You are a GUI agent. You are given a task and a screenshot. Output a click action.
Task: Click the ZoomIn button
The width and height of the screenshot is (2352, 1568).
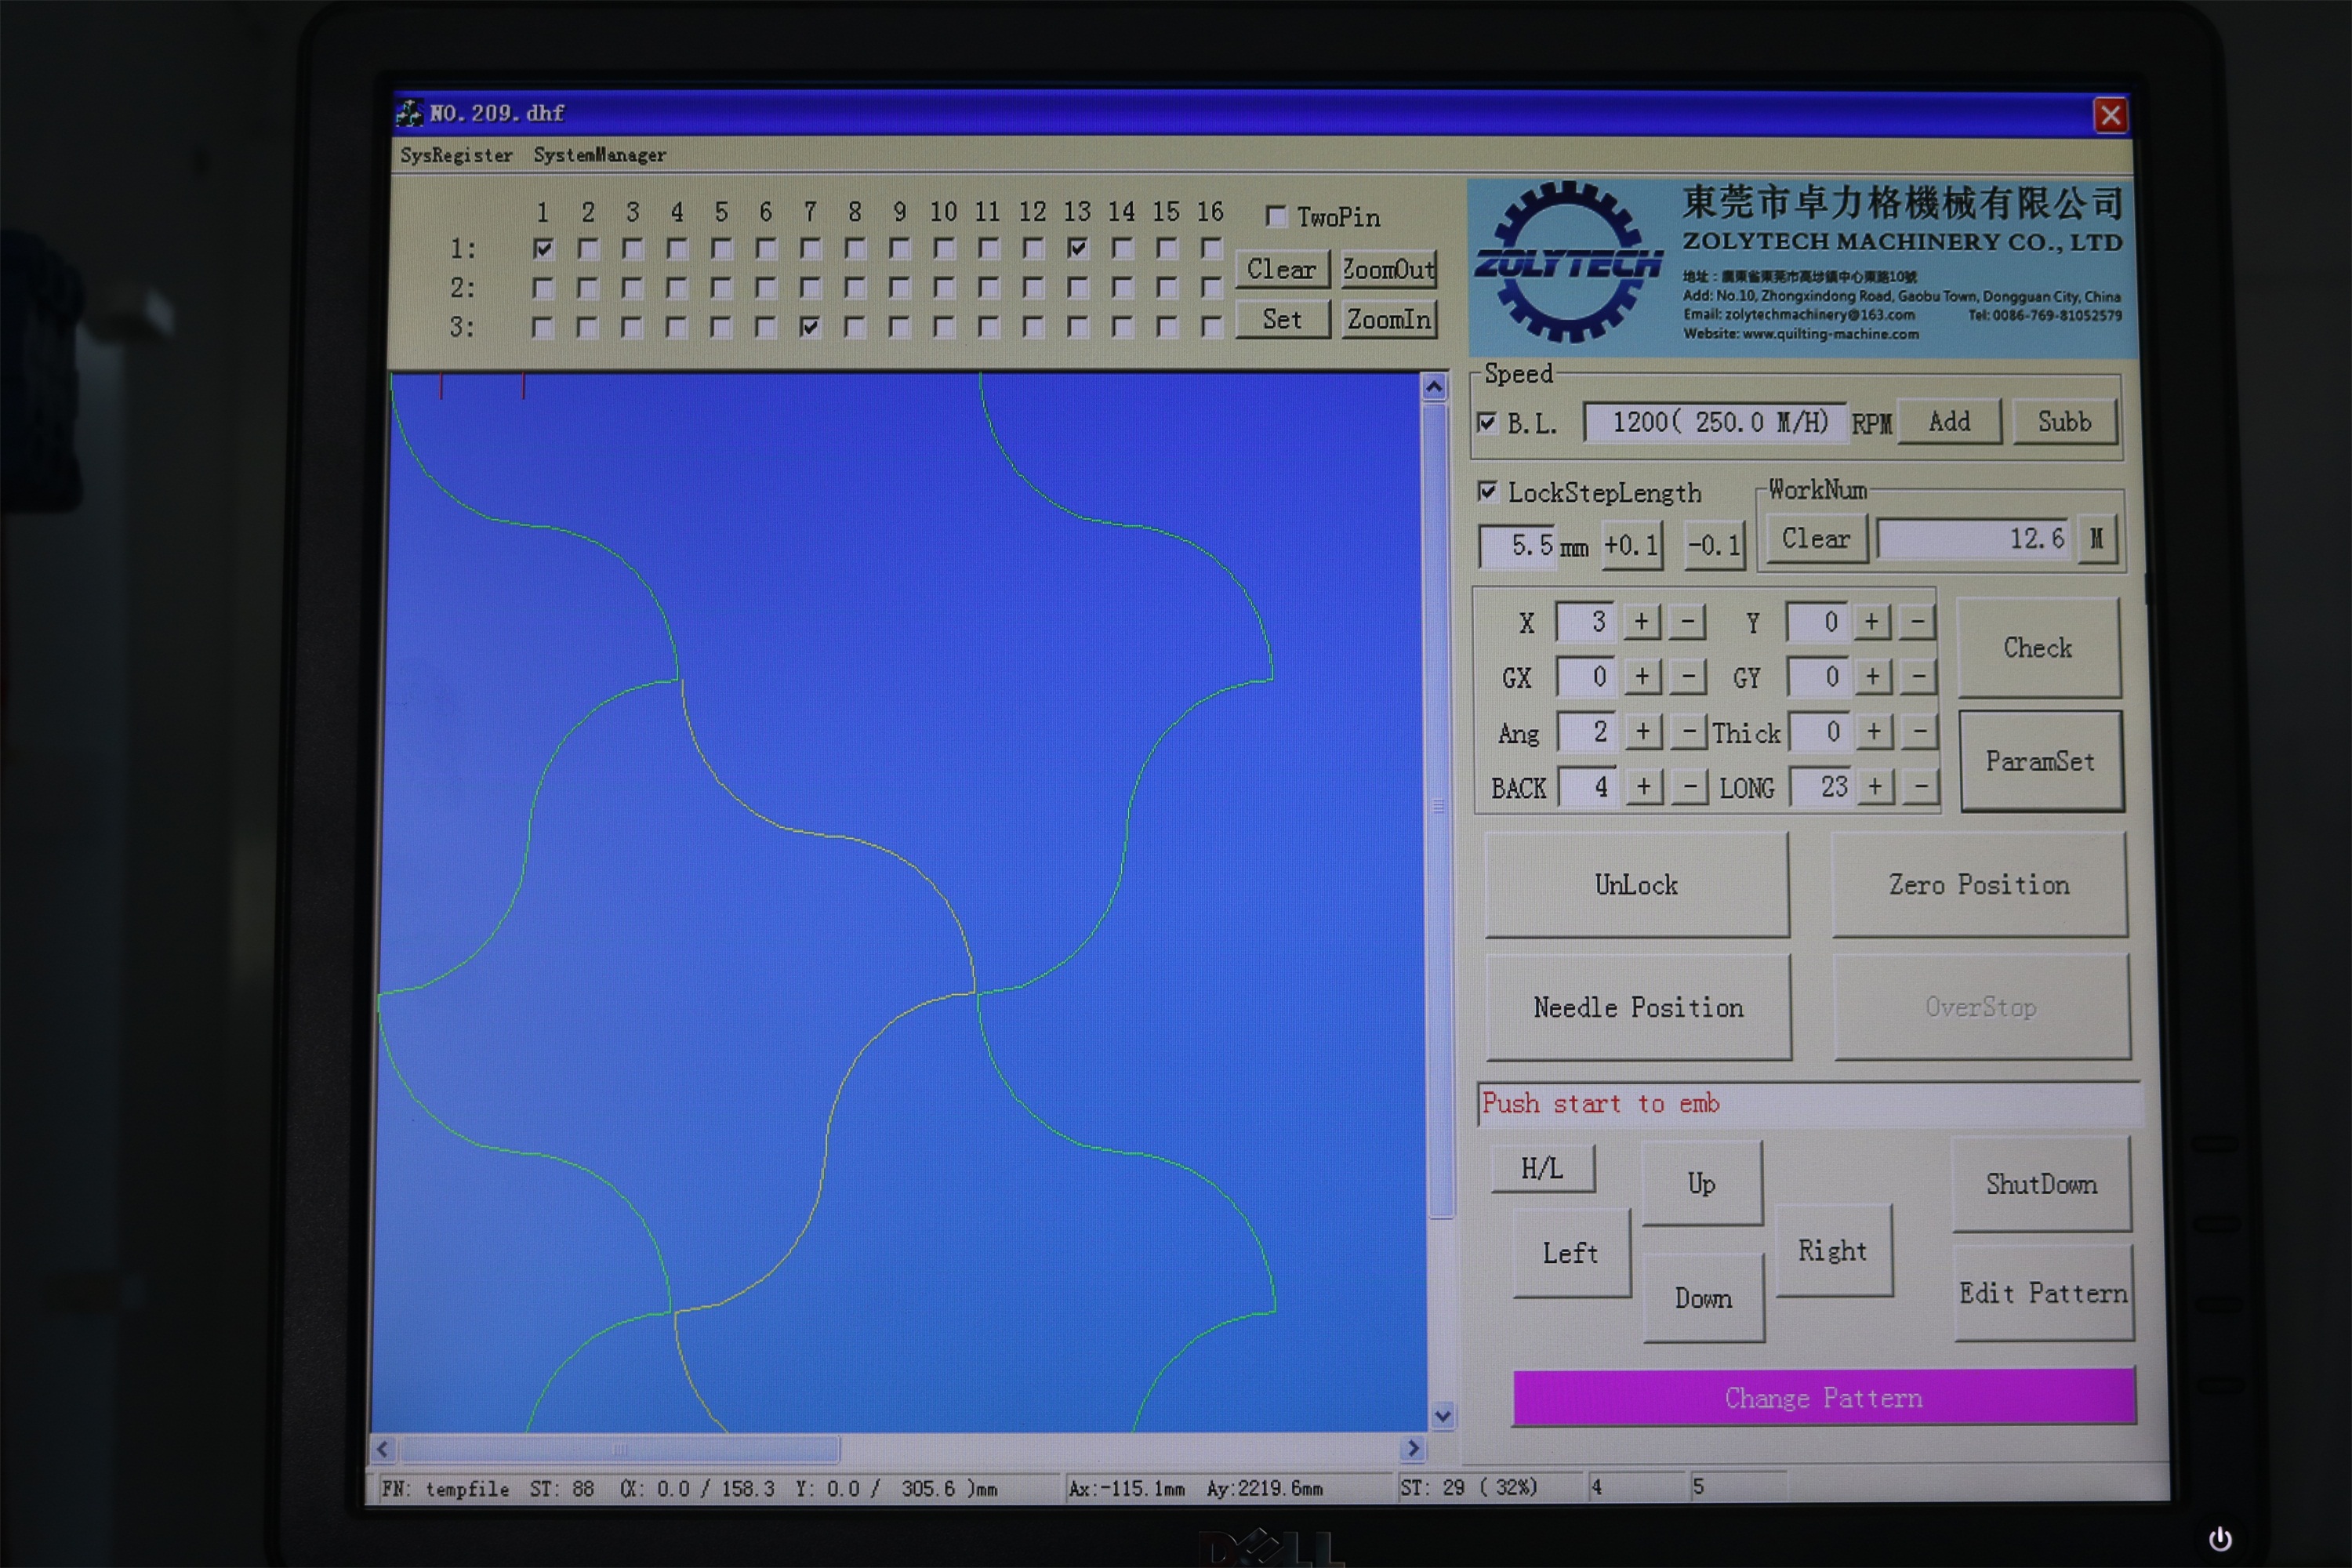(1388, 319)
